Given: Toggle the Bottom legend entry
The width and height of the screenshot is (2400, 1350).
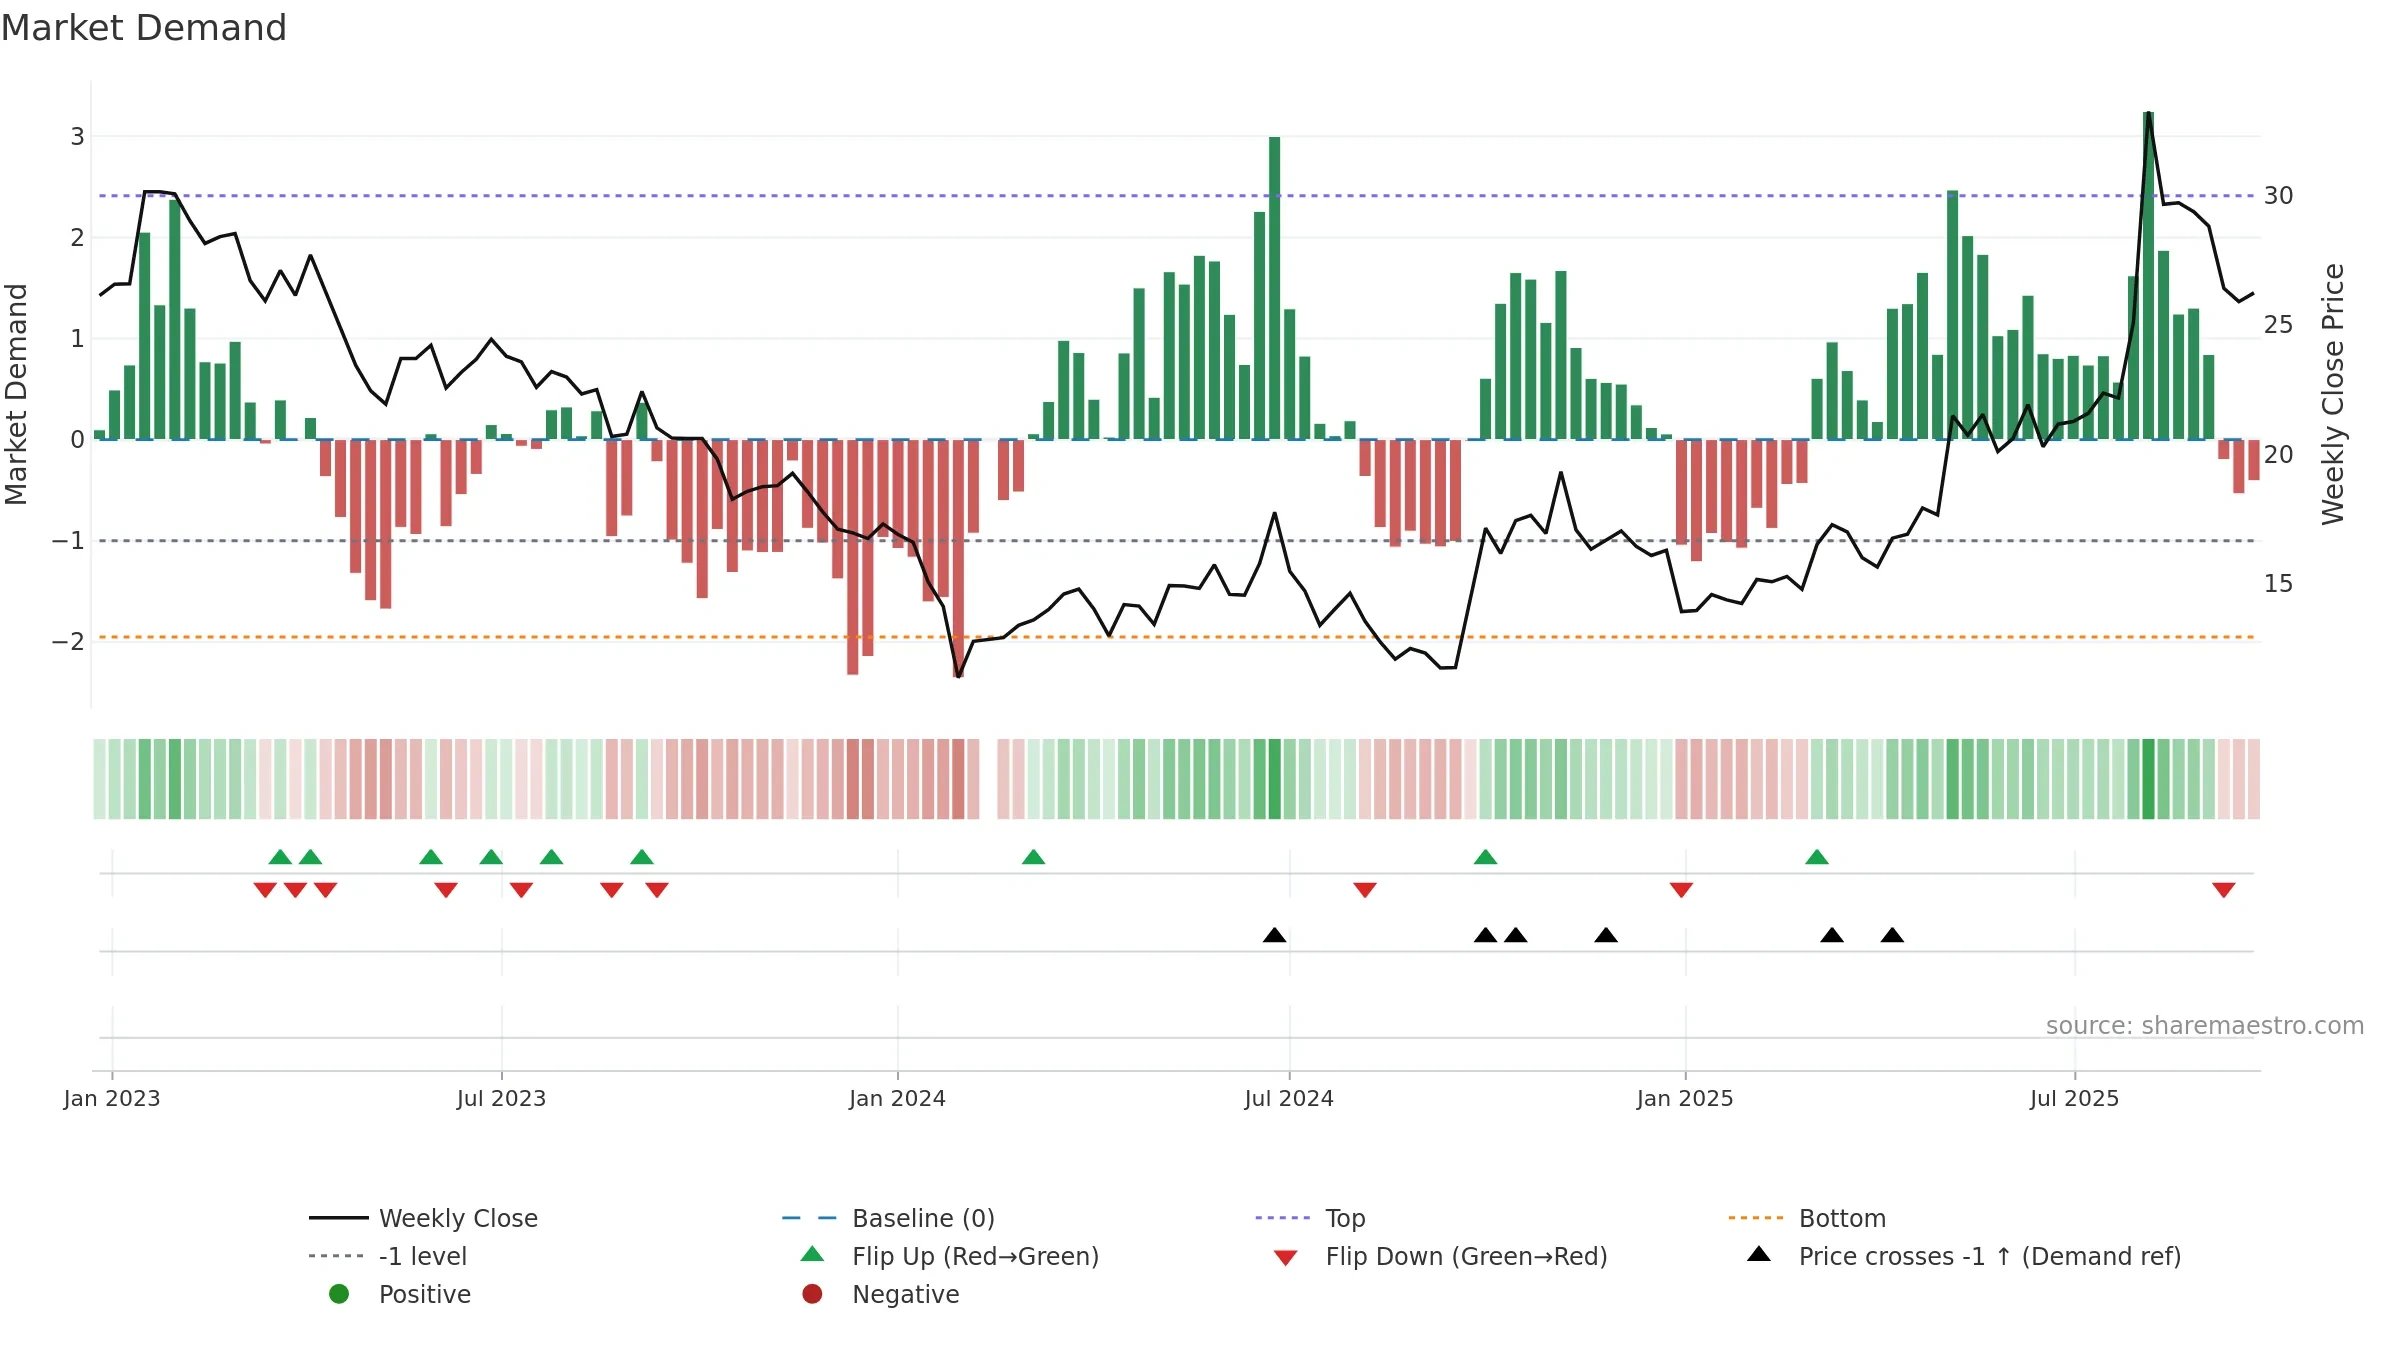Looking at the screenshot, I should [x=1807, y=1218].
